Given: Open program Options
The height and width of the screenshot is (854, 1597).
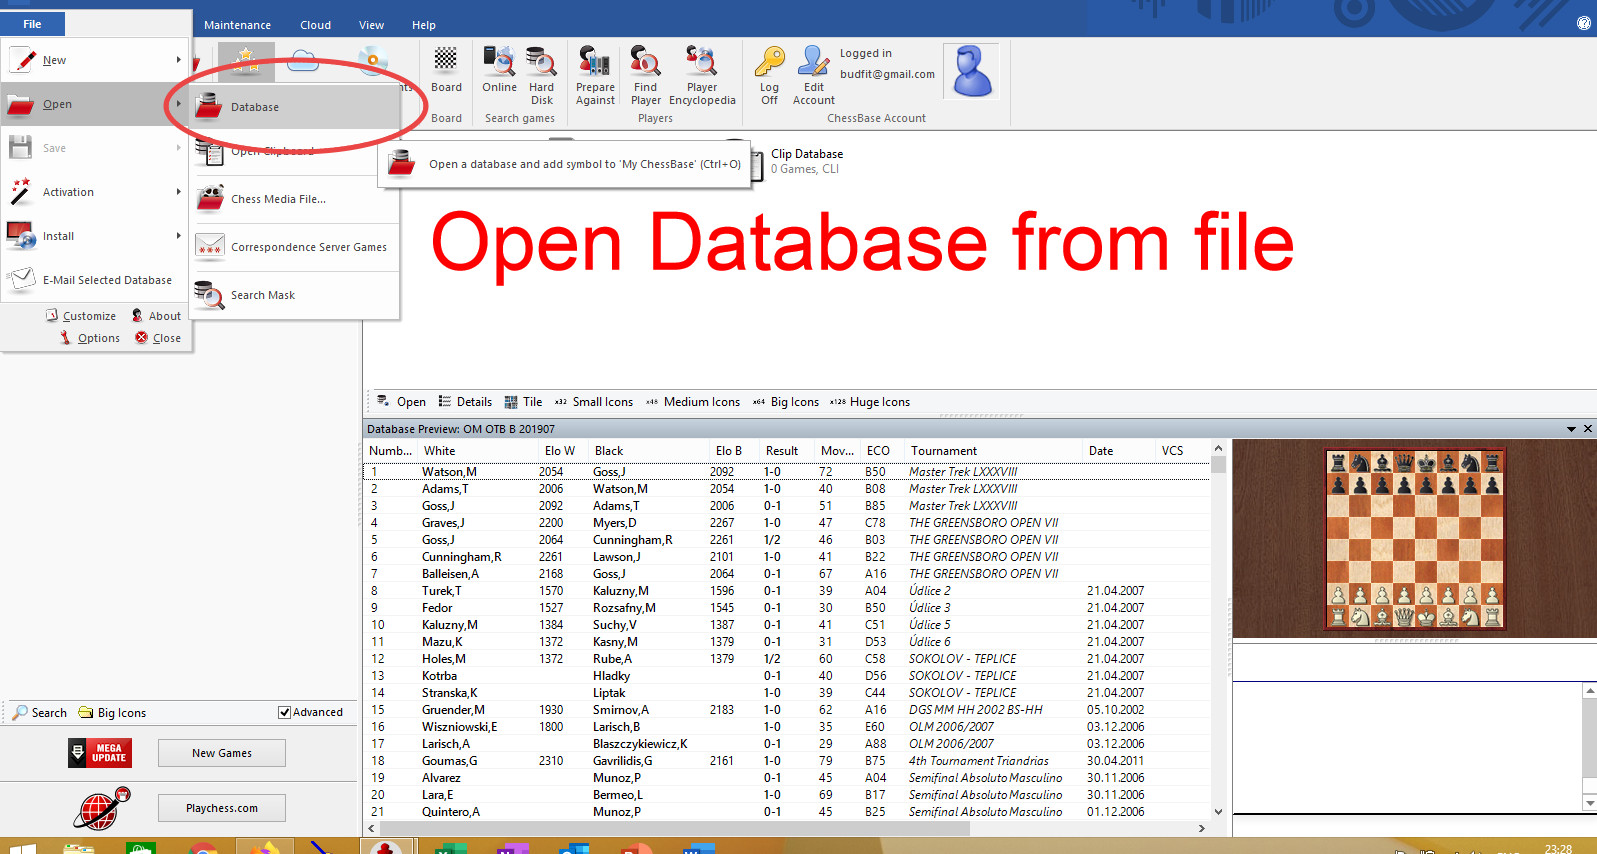Looking at the screenshot, I should point(89,338).
